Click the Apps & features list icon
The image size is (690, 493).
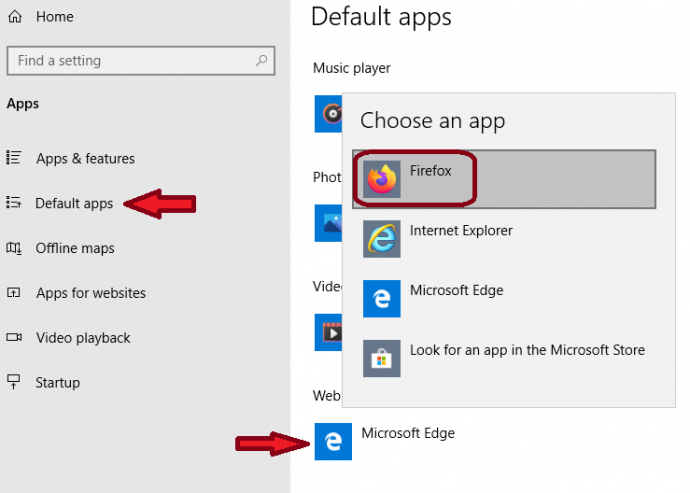pyautogui.click(x=14, y=158)
